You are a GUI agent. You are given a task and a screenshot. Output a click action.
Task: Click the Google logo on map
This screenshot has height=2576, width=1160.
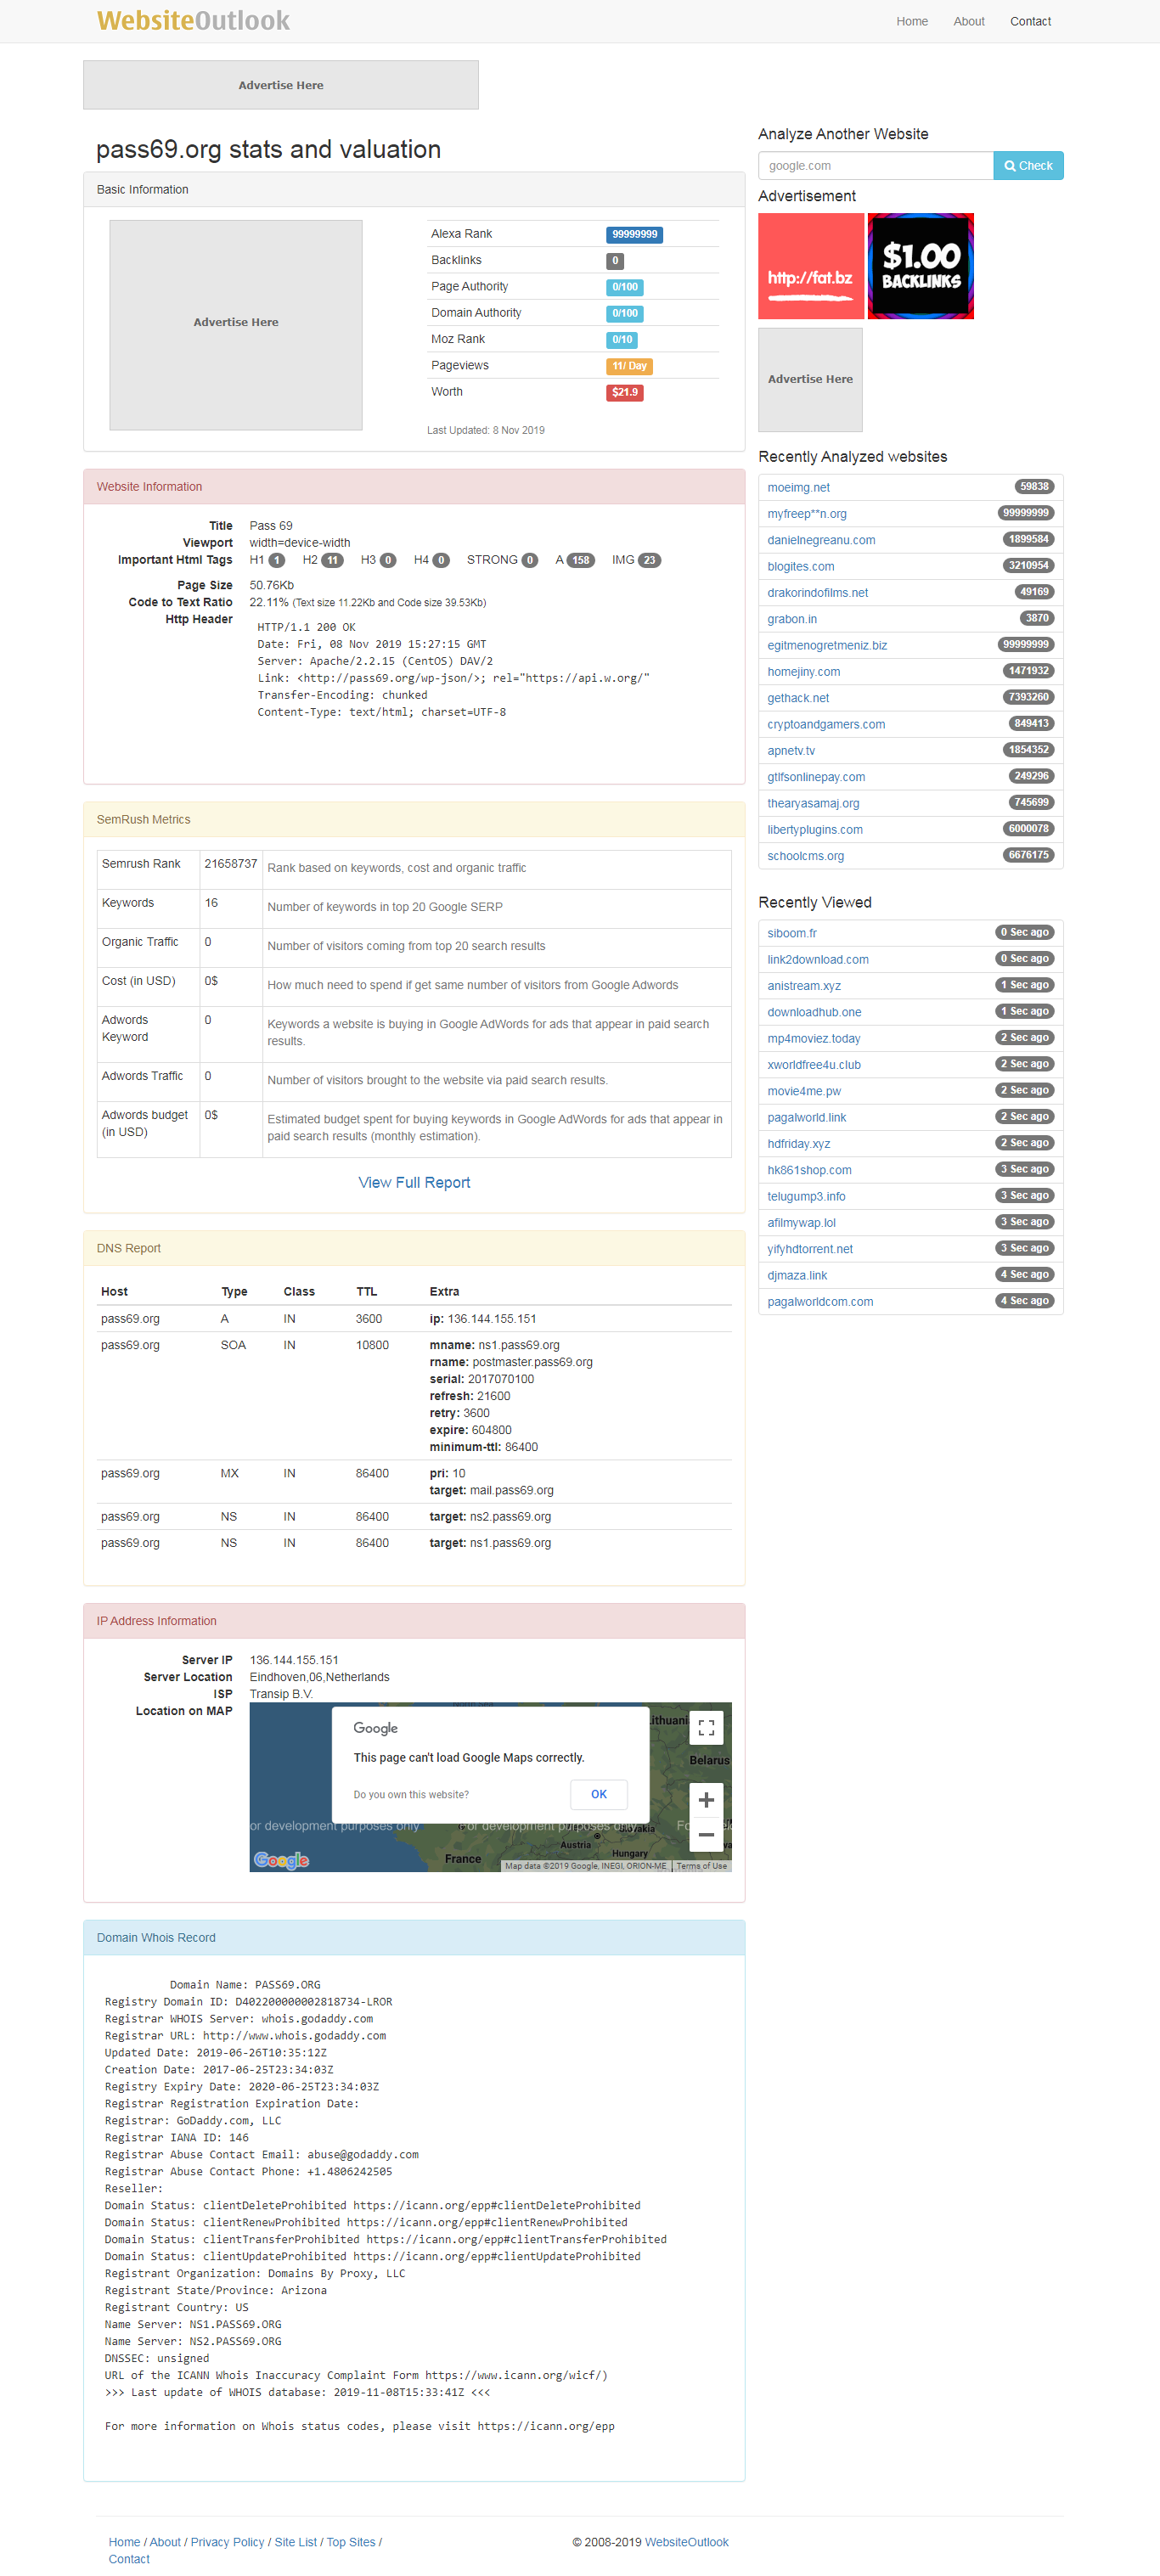[282, 1859]
